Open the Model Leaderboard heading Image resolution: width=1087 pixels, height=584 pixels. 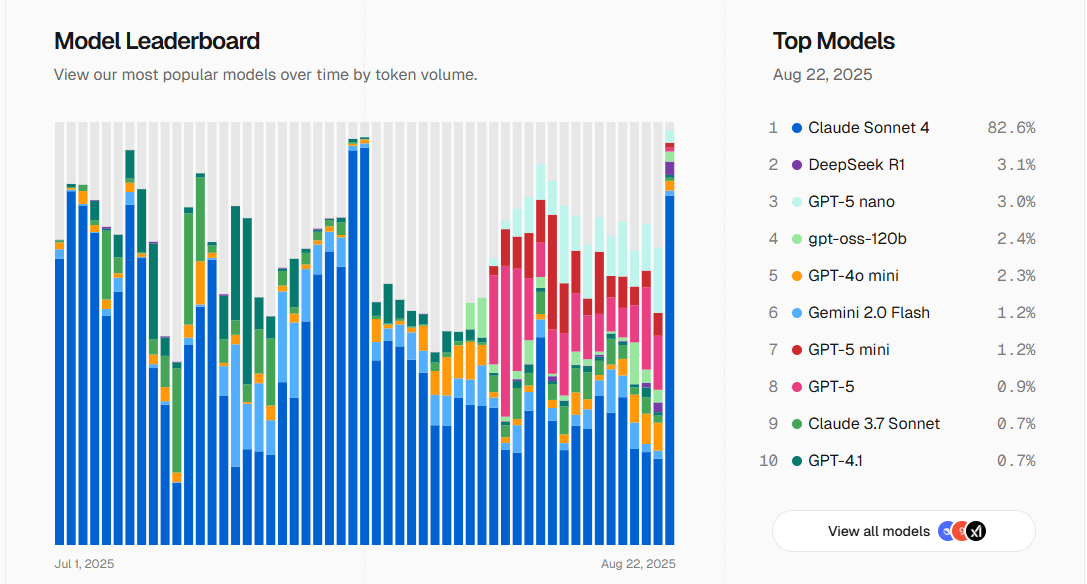157,41
